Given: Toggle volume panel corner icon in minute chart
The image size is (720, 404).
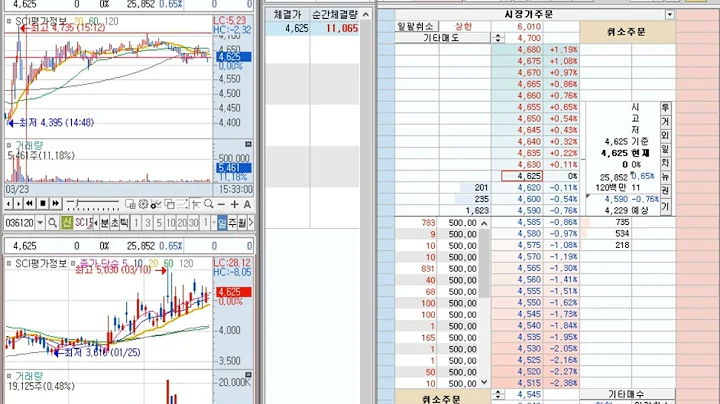Looking at the screenshot, I should click(248, 144).
